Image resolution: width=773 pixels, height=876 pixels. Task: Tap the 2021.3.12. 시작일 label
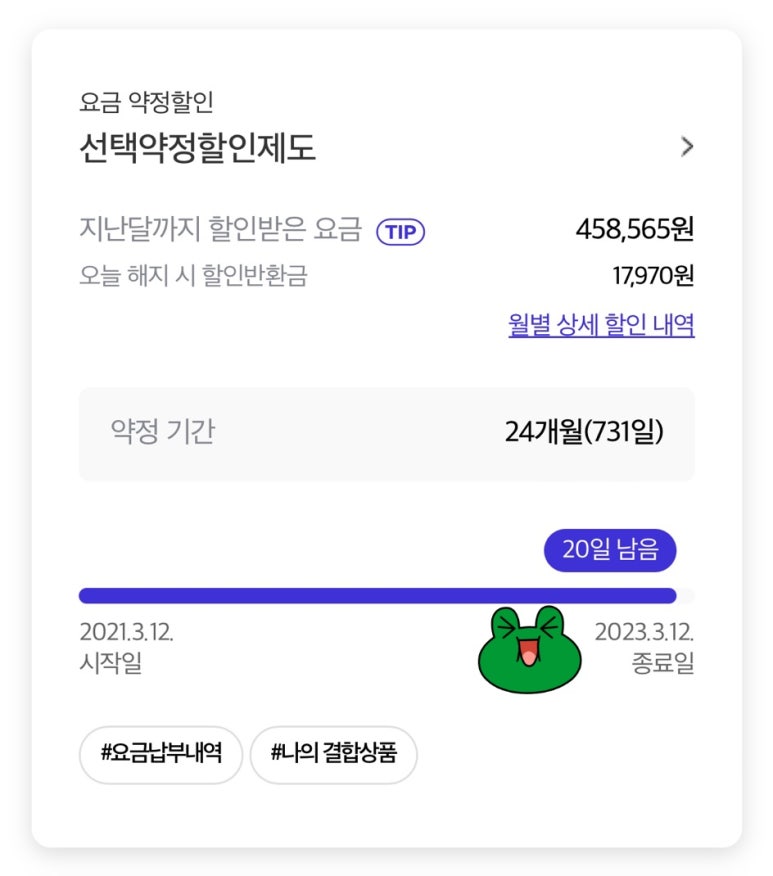(126, 648)
